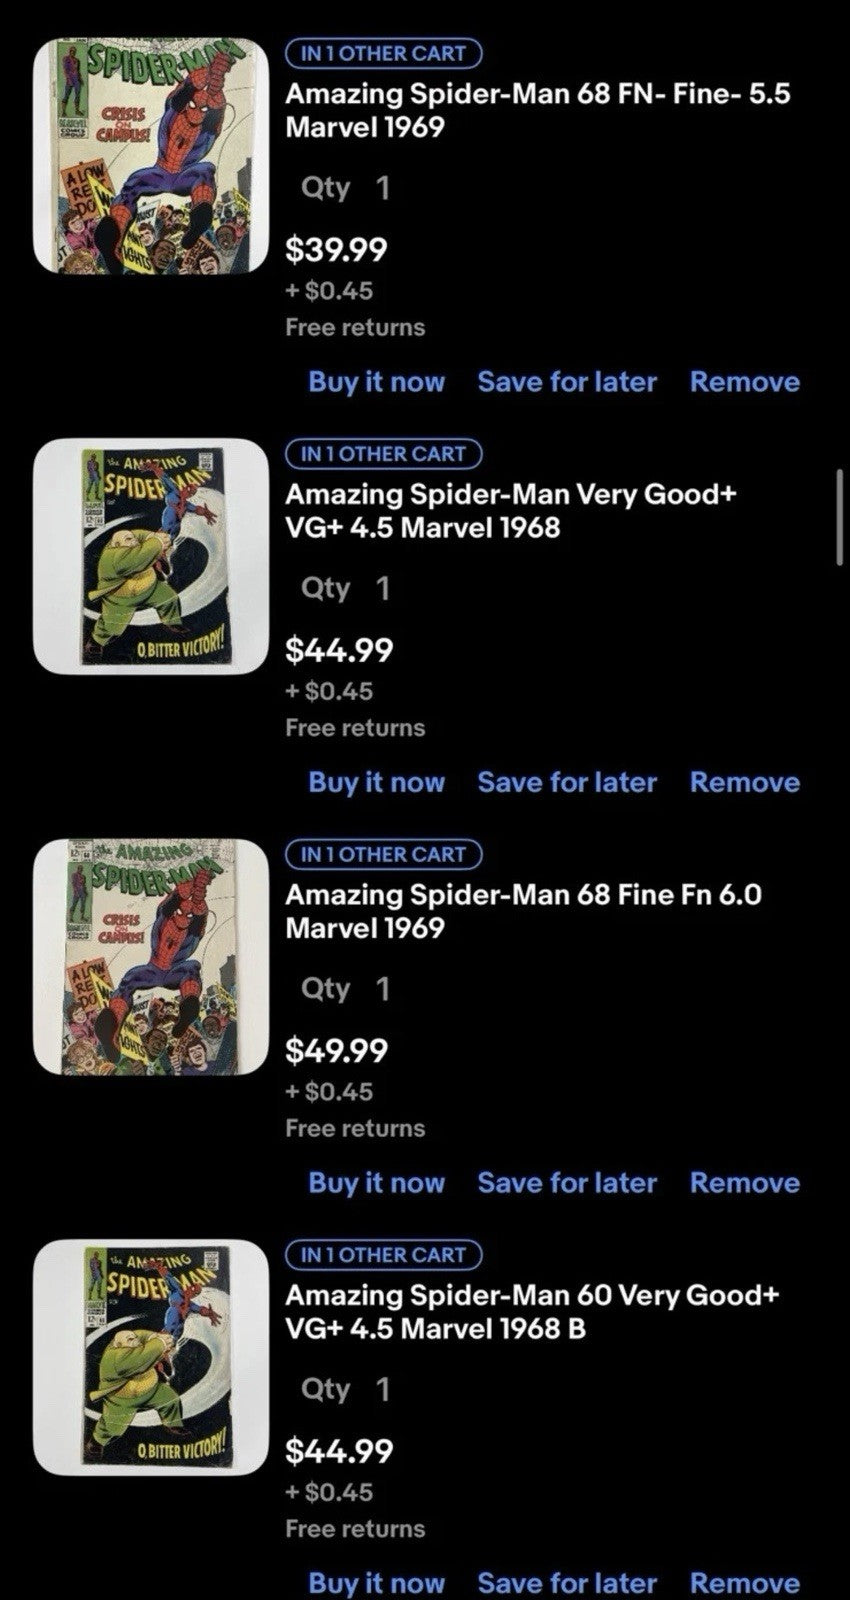
Task: Open the $39.99 Spider-Man 68 cover thumbnail
Action: coord(151,156)
